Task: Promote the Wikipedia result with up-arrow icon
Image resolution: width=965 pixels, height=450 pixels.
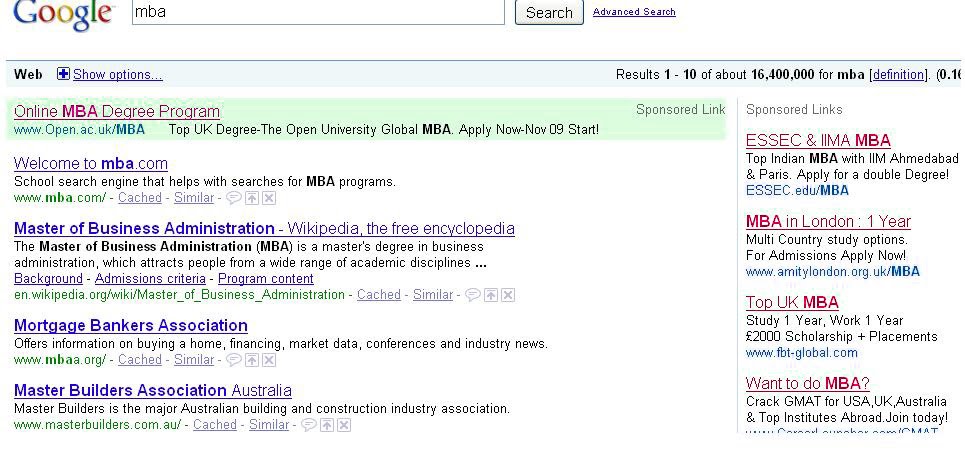Action: pyautogui.click(x=490, y=295)
